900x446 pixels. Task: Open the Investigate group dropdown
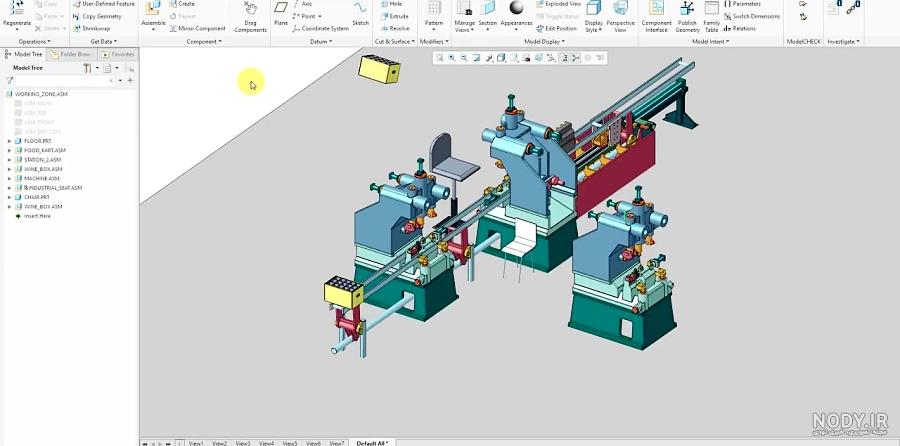pyautogui.click(x=844, y=41)
